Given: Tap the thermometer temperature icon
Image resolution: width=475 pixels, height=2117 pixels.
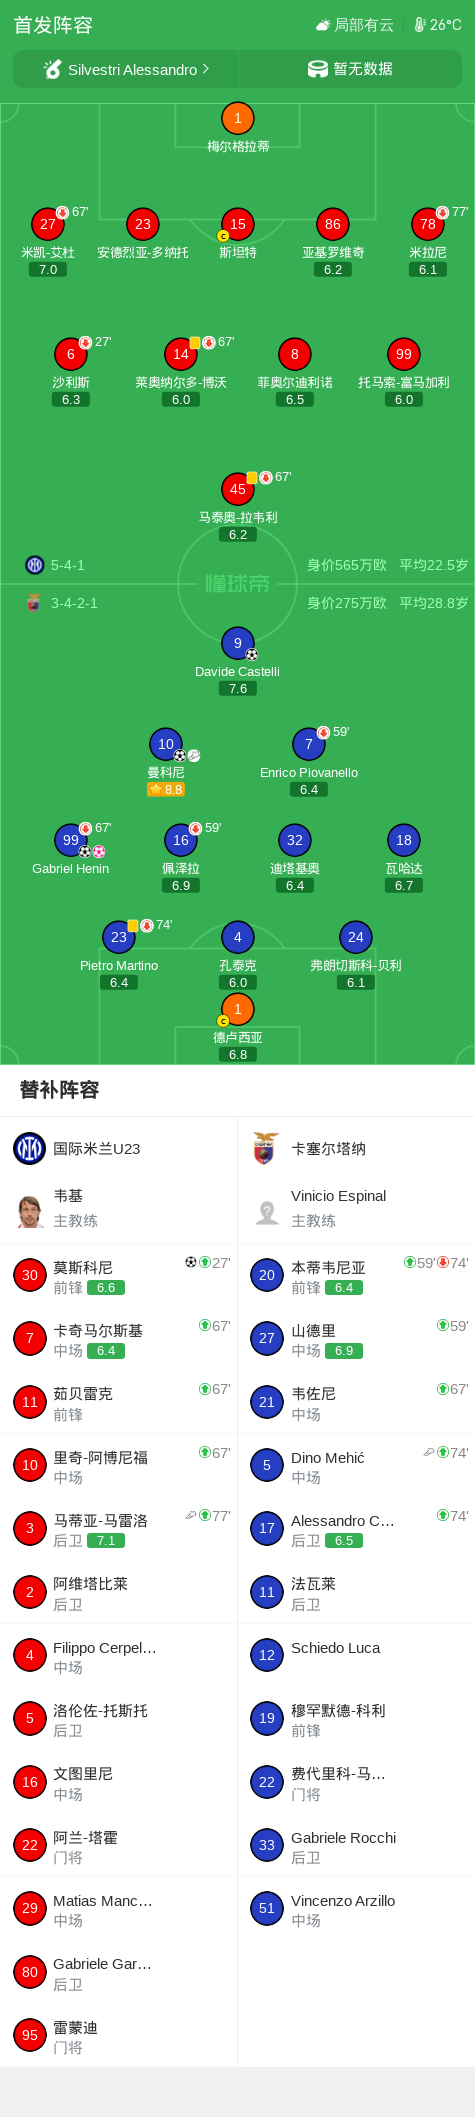Looking at the screenshot, I should click(x=420, y=25).
